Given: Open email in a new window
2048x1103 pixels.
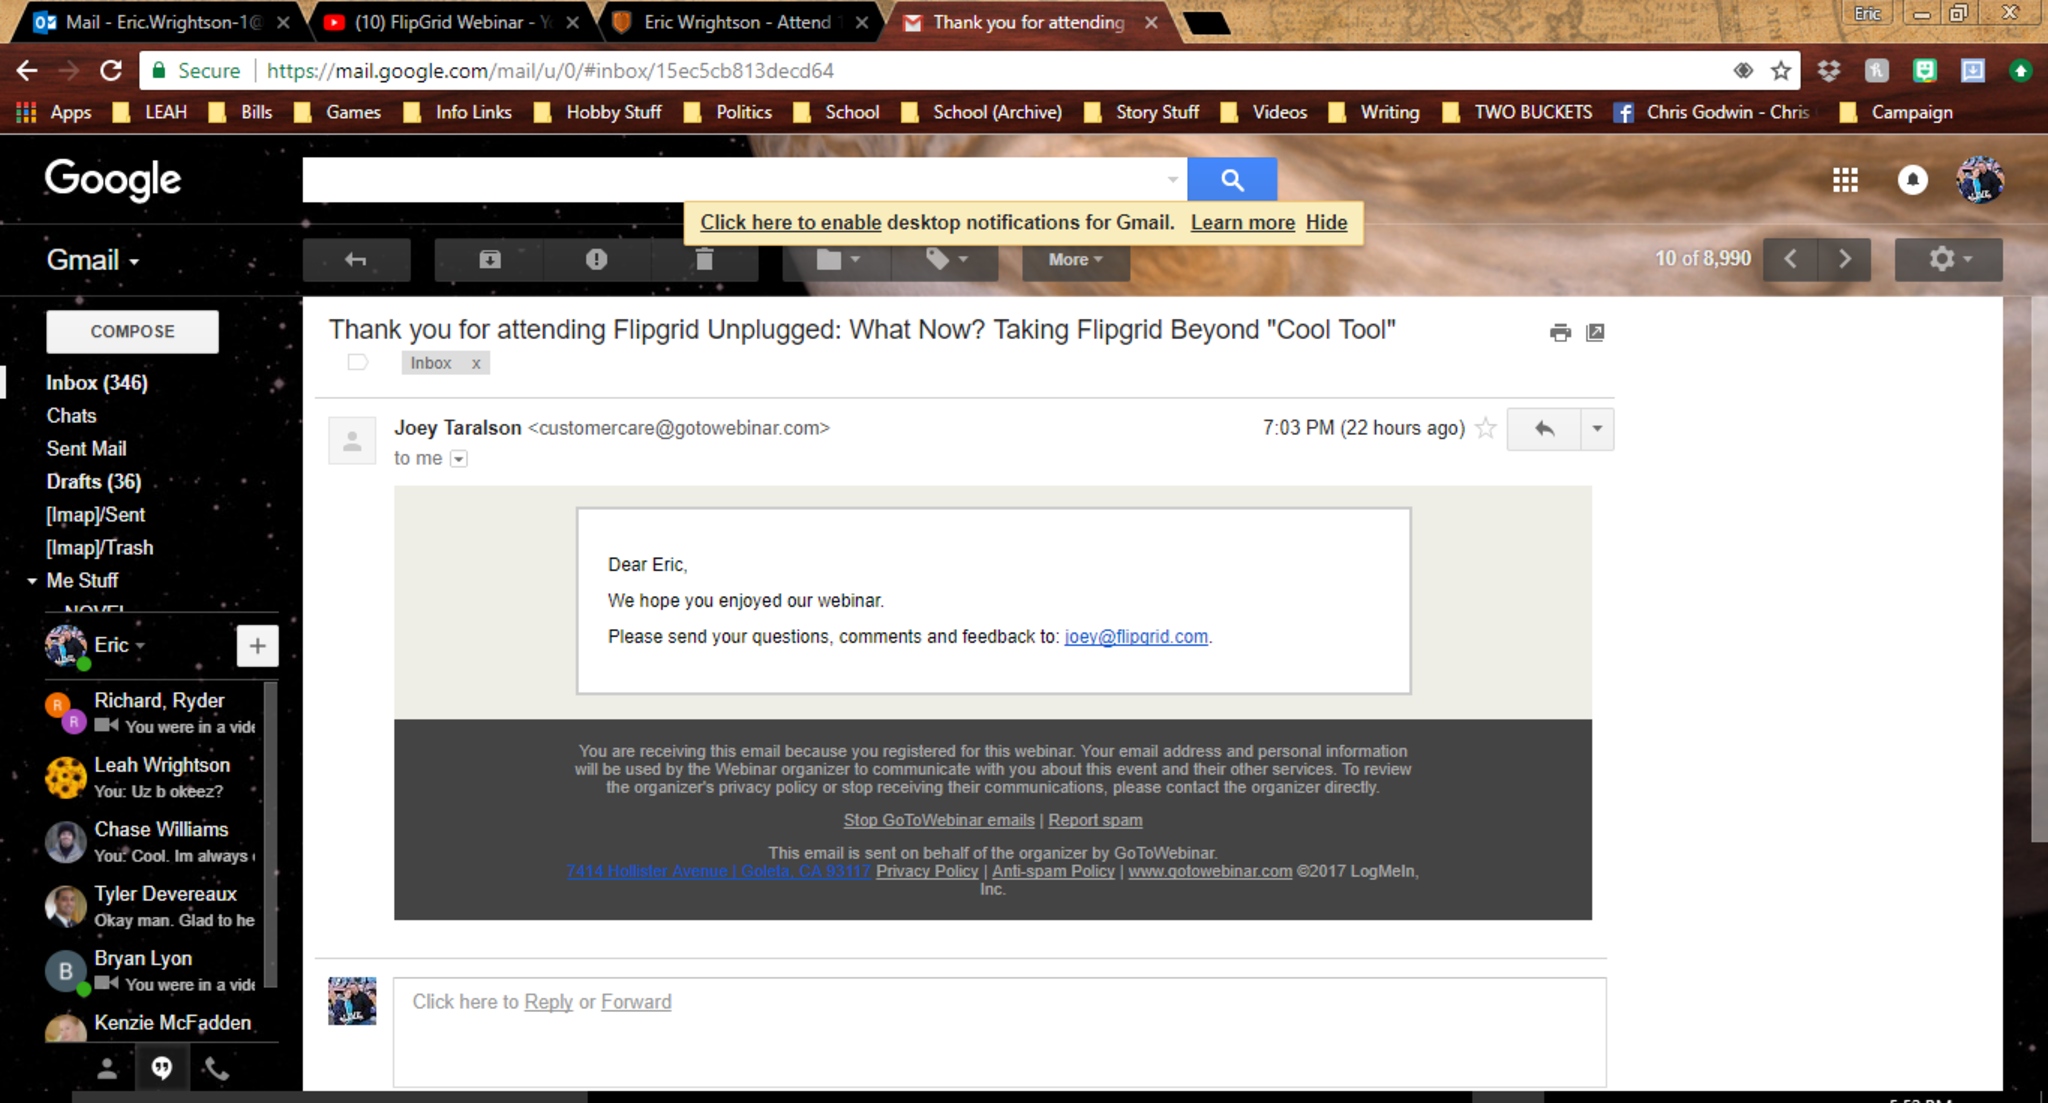Looking at the screenshot, I should coord(1595,333).
